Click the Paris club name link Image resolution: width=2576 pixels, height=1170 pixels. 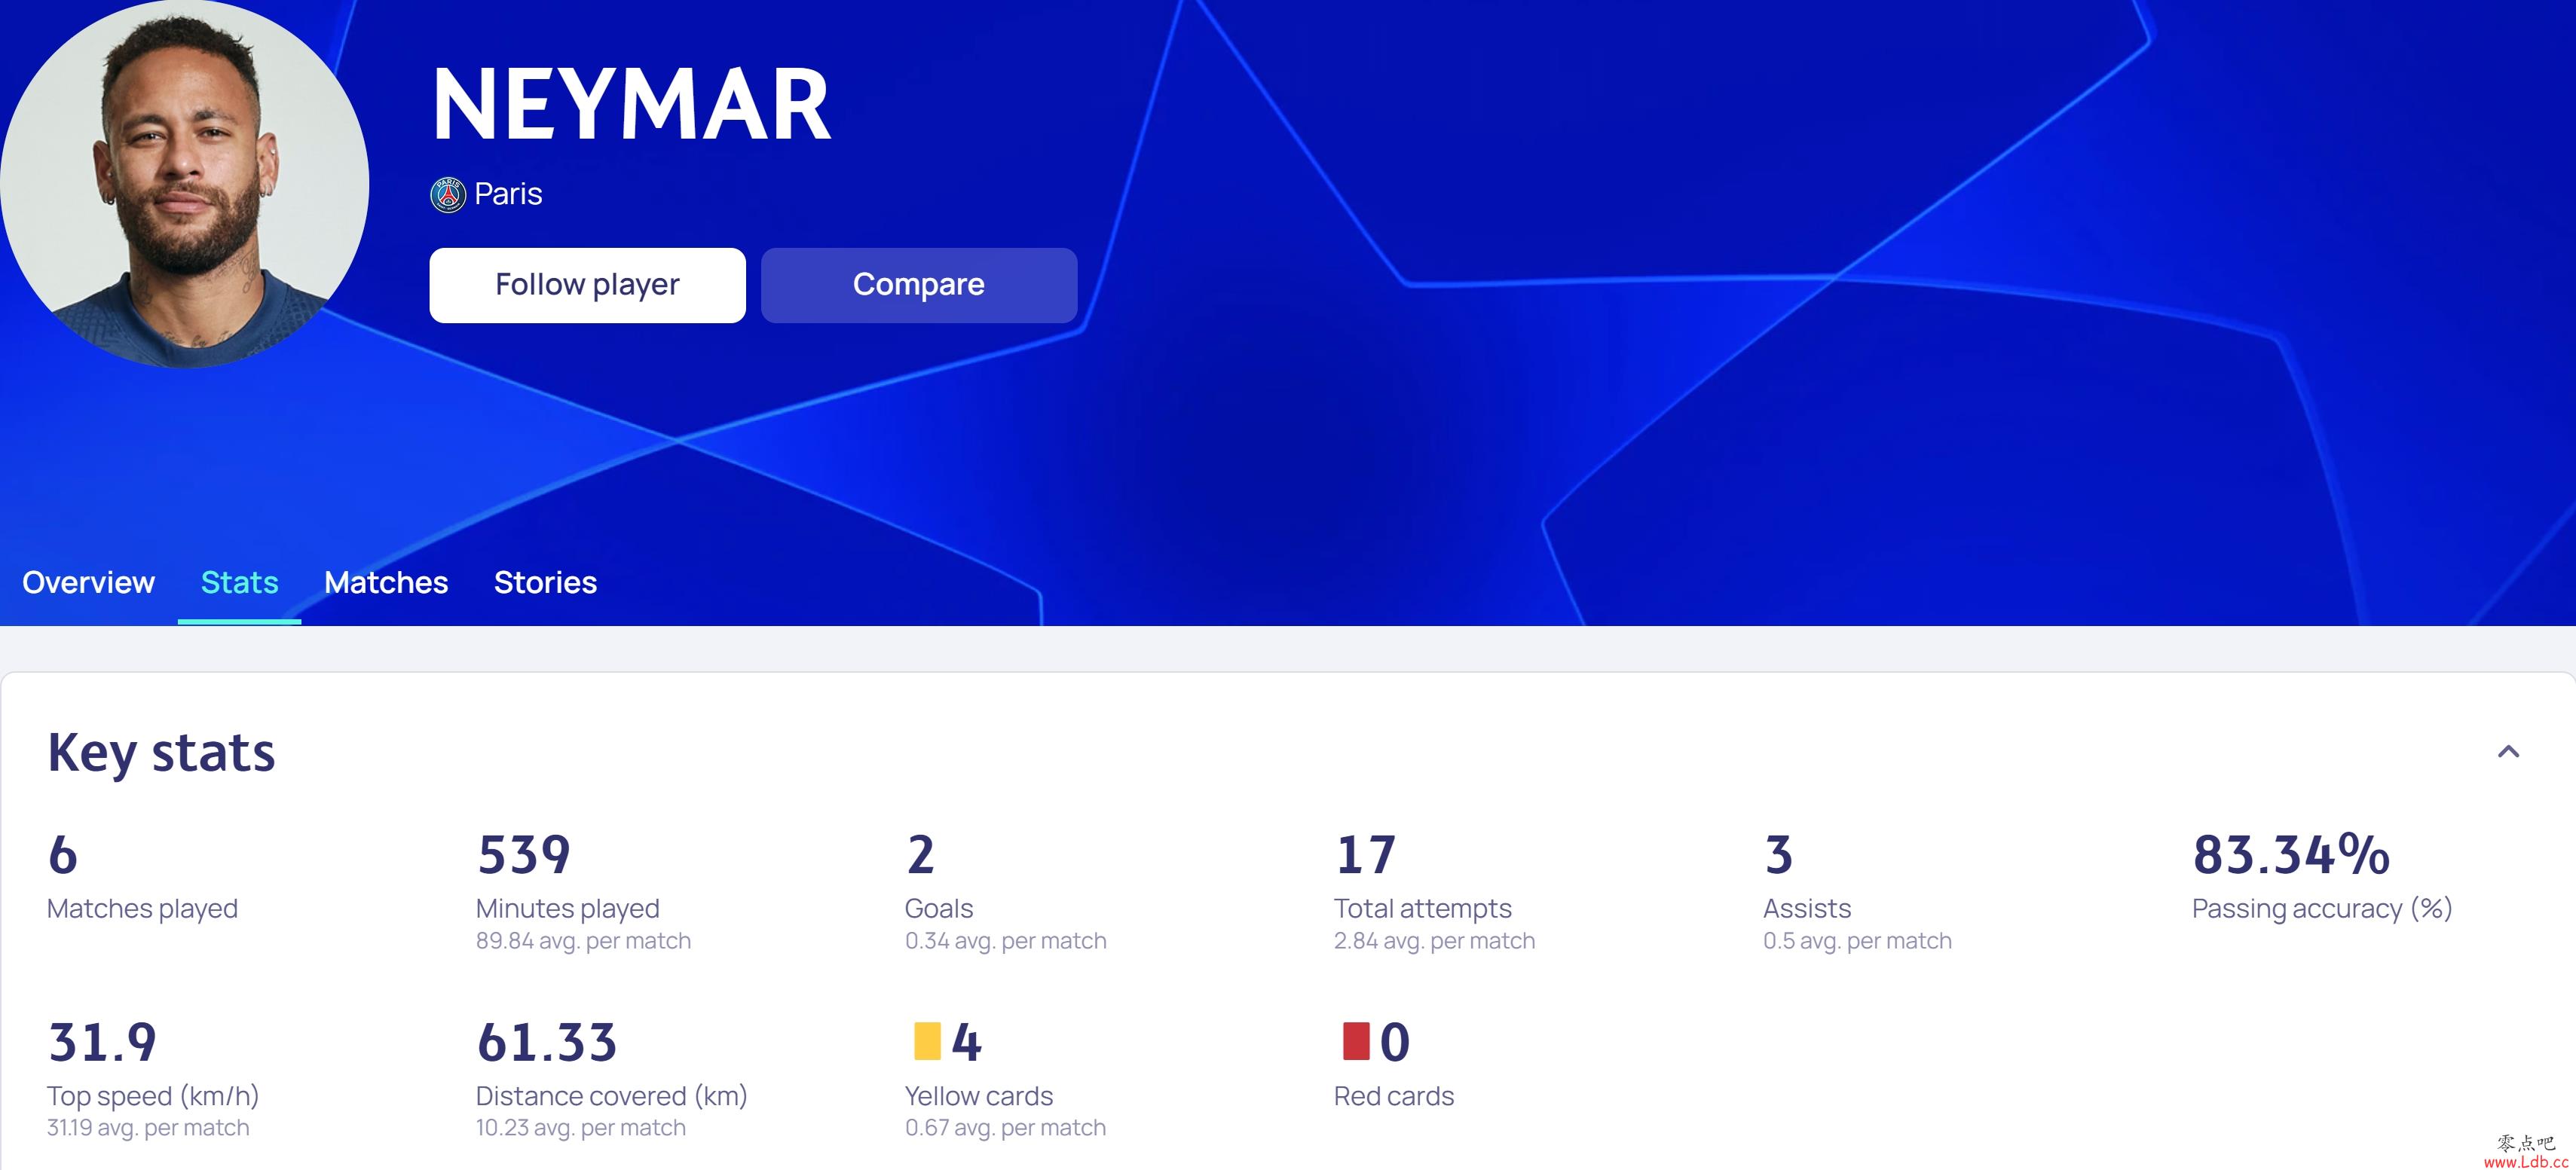508,194
